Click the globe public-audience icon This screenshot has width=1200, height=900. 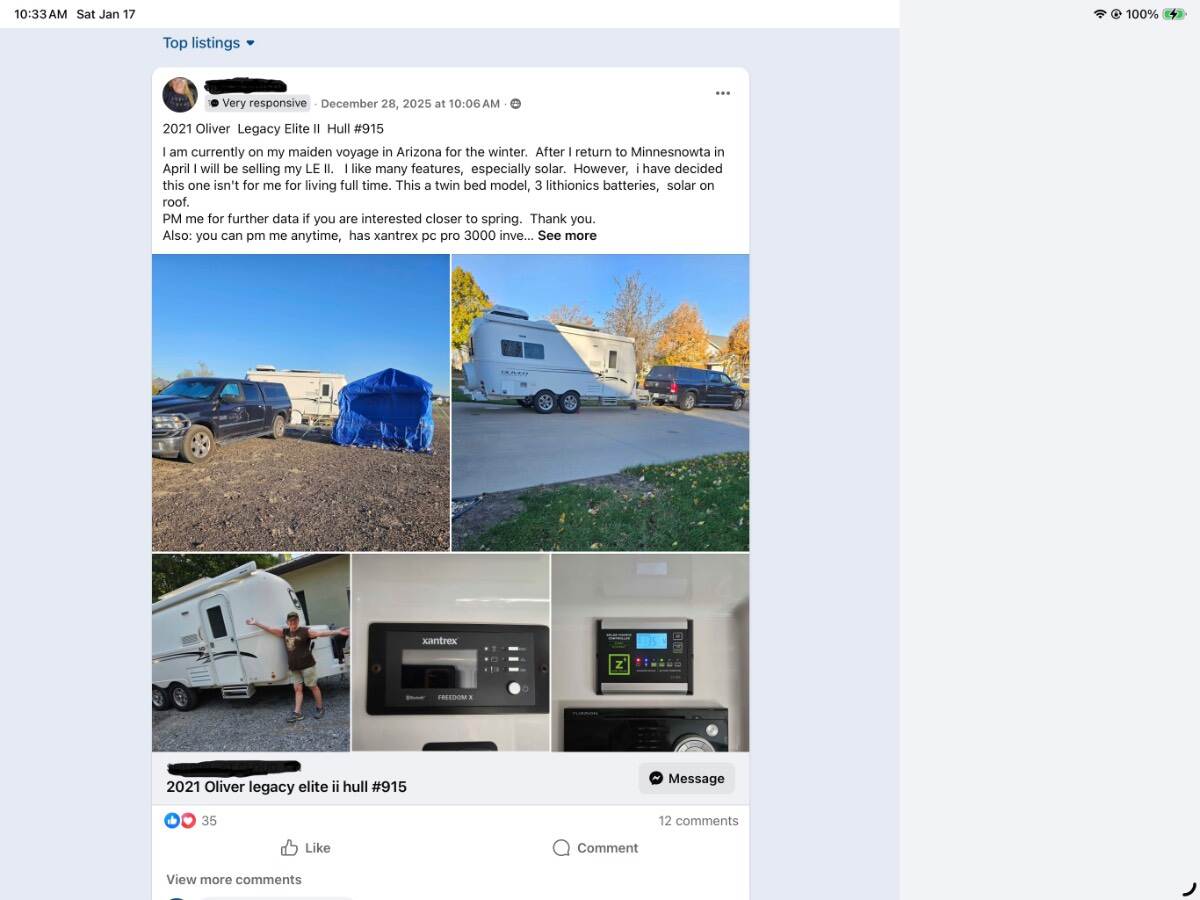pyautogui.click(x=516, y=104)
